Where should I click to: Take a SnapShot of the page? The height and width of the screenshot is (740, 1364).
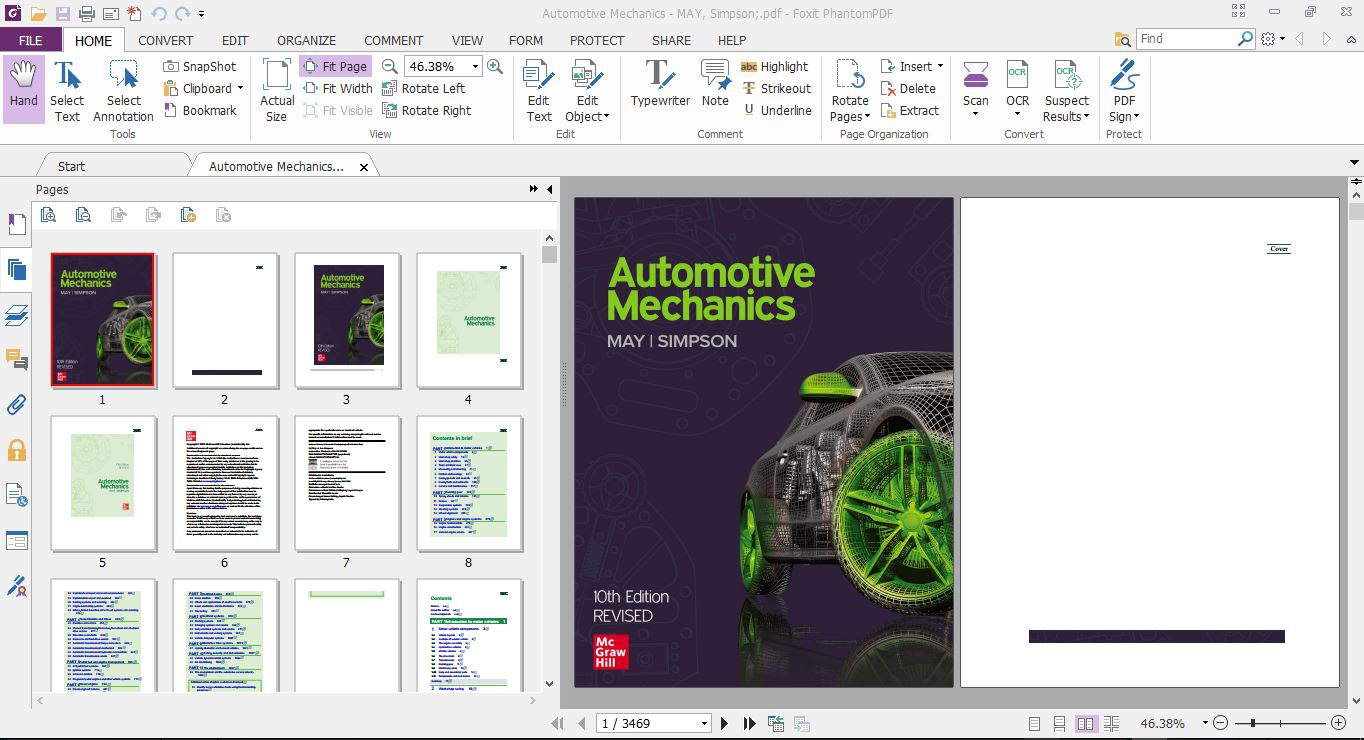click(200, 66)
